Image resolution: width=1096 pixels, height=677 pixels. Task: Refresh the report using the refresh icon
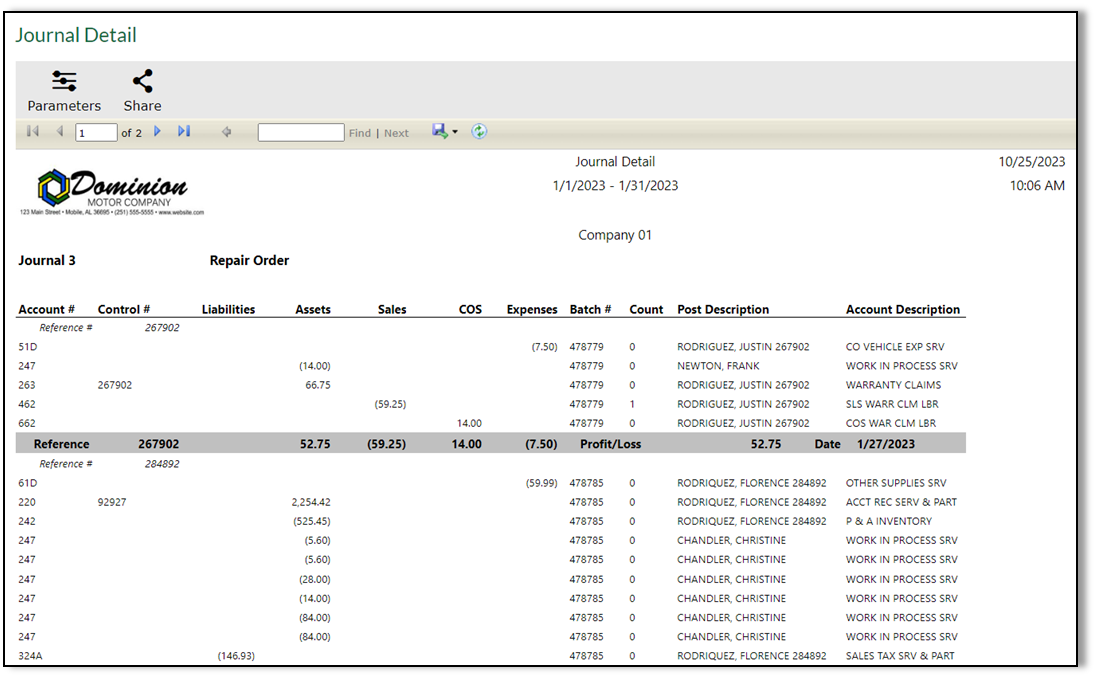tap(479, 131)
